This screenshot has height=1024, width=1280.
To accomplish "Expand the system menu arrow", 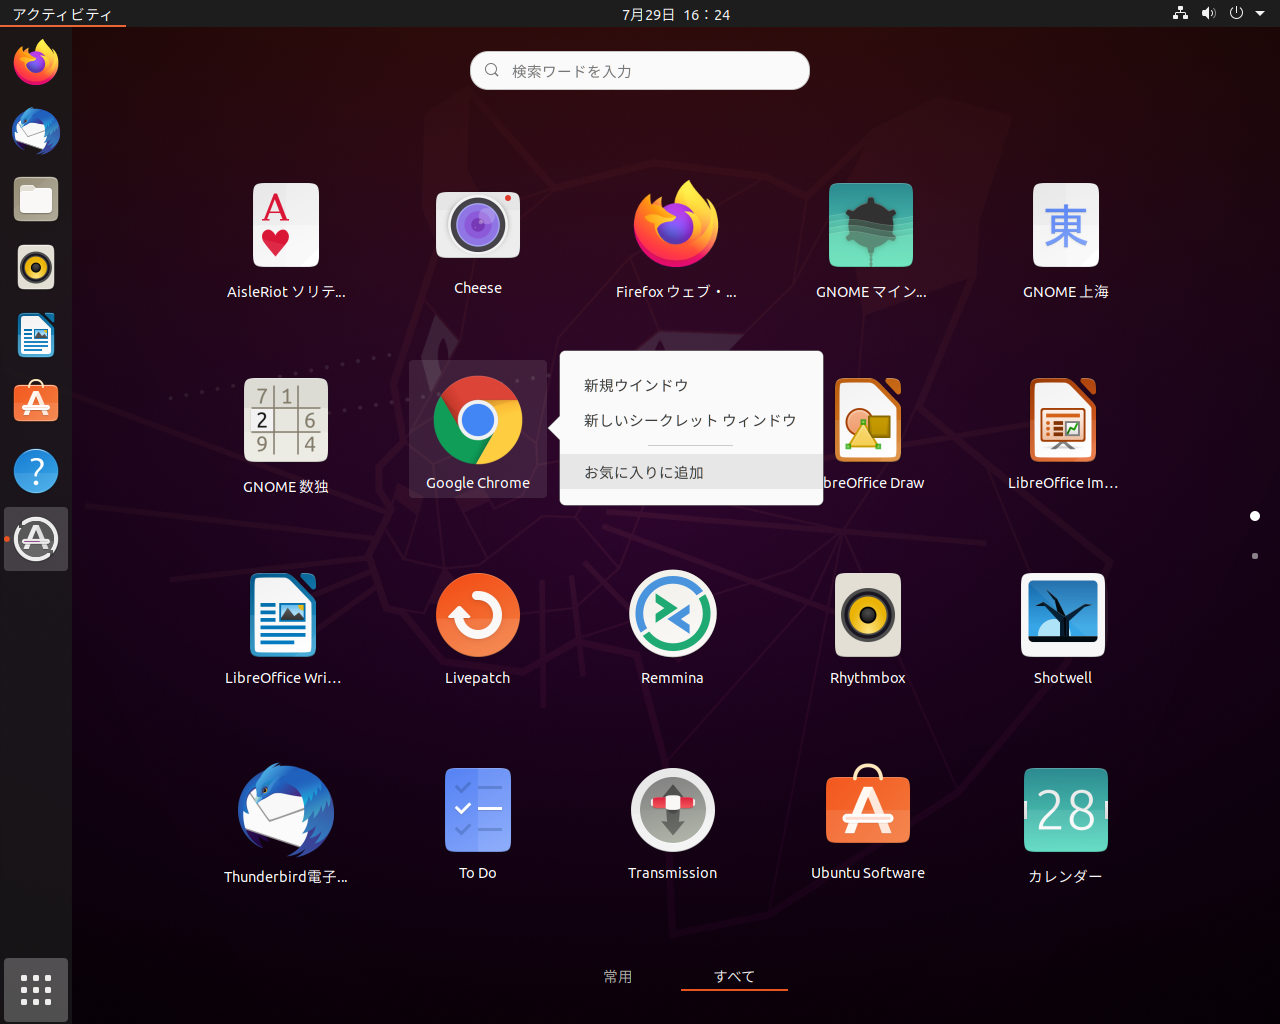I will pyautogui.click(x=1260, y=14).
